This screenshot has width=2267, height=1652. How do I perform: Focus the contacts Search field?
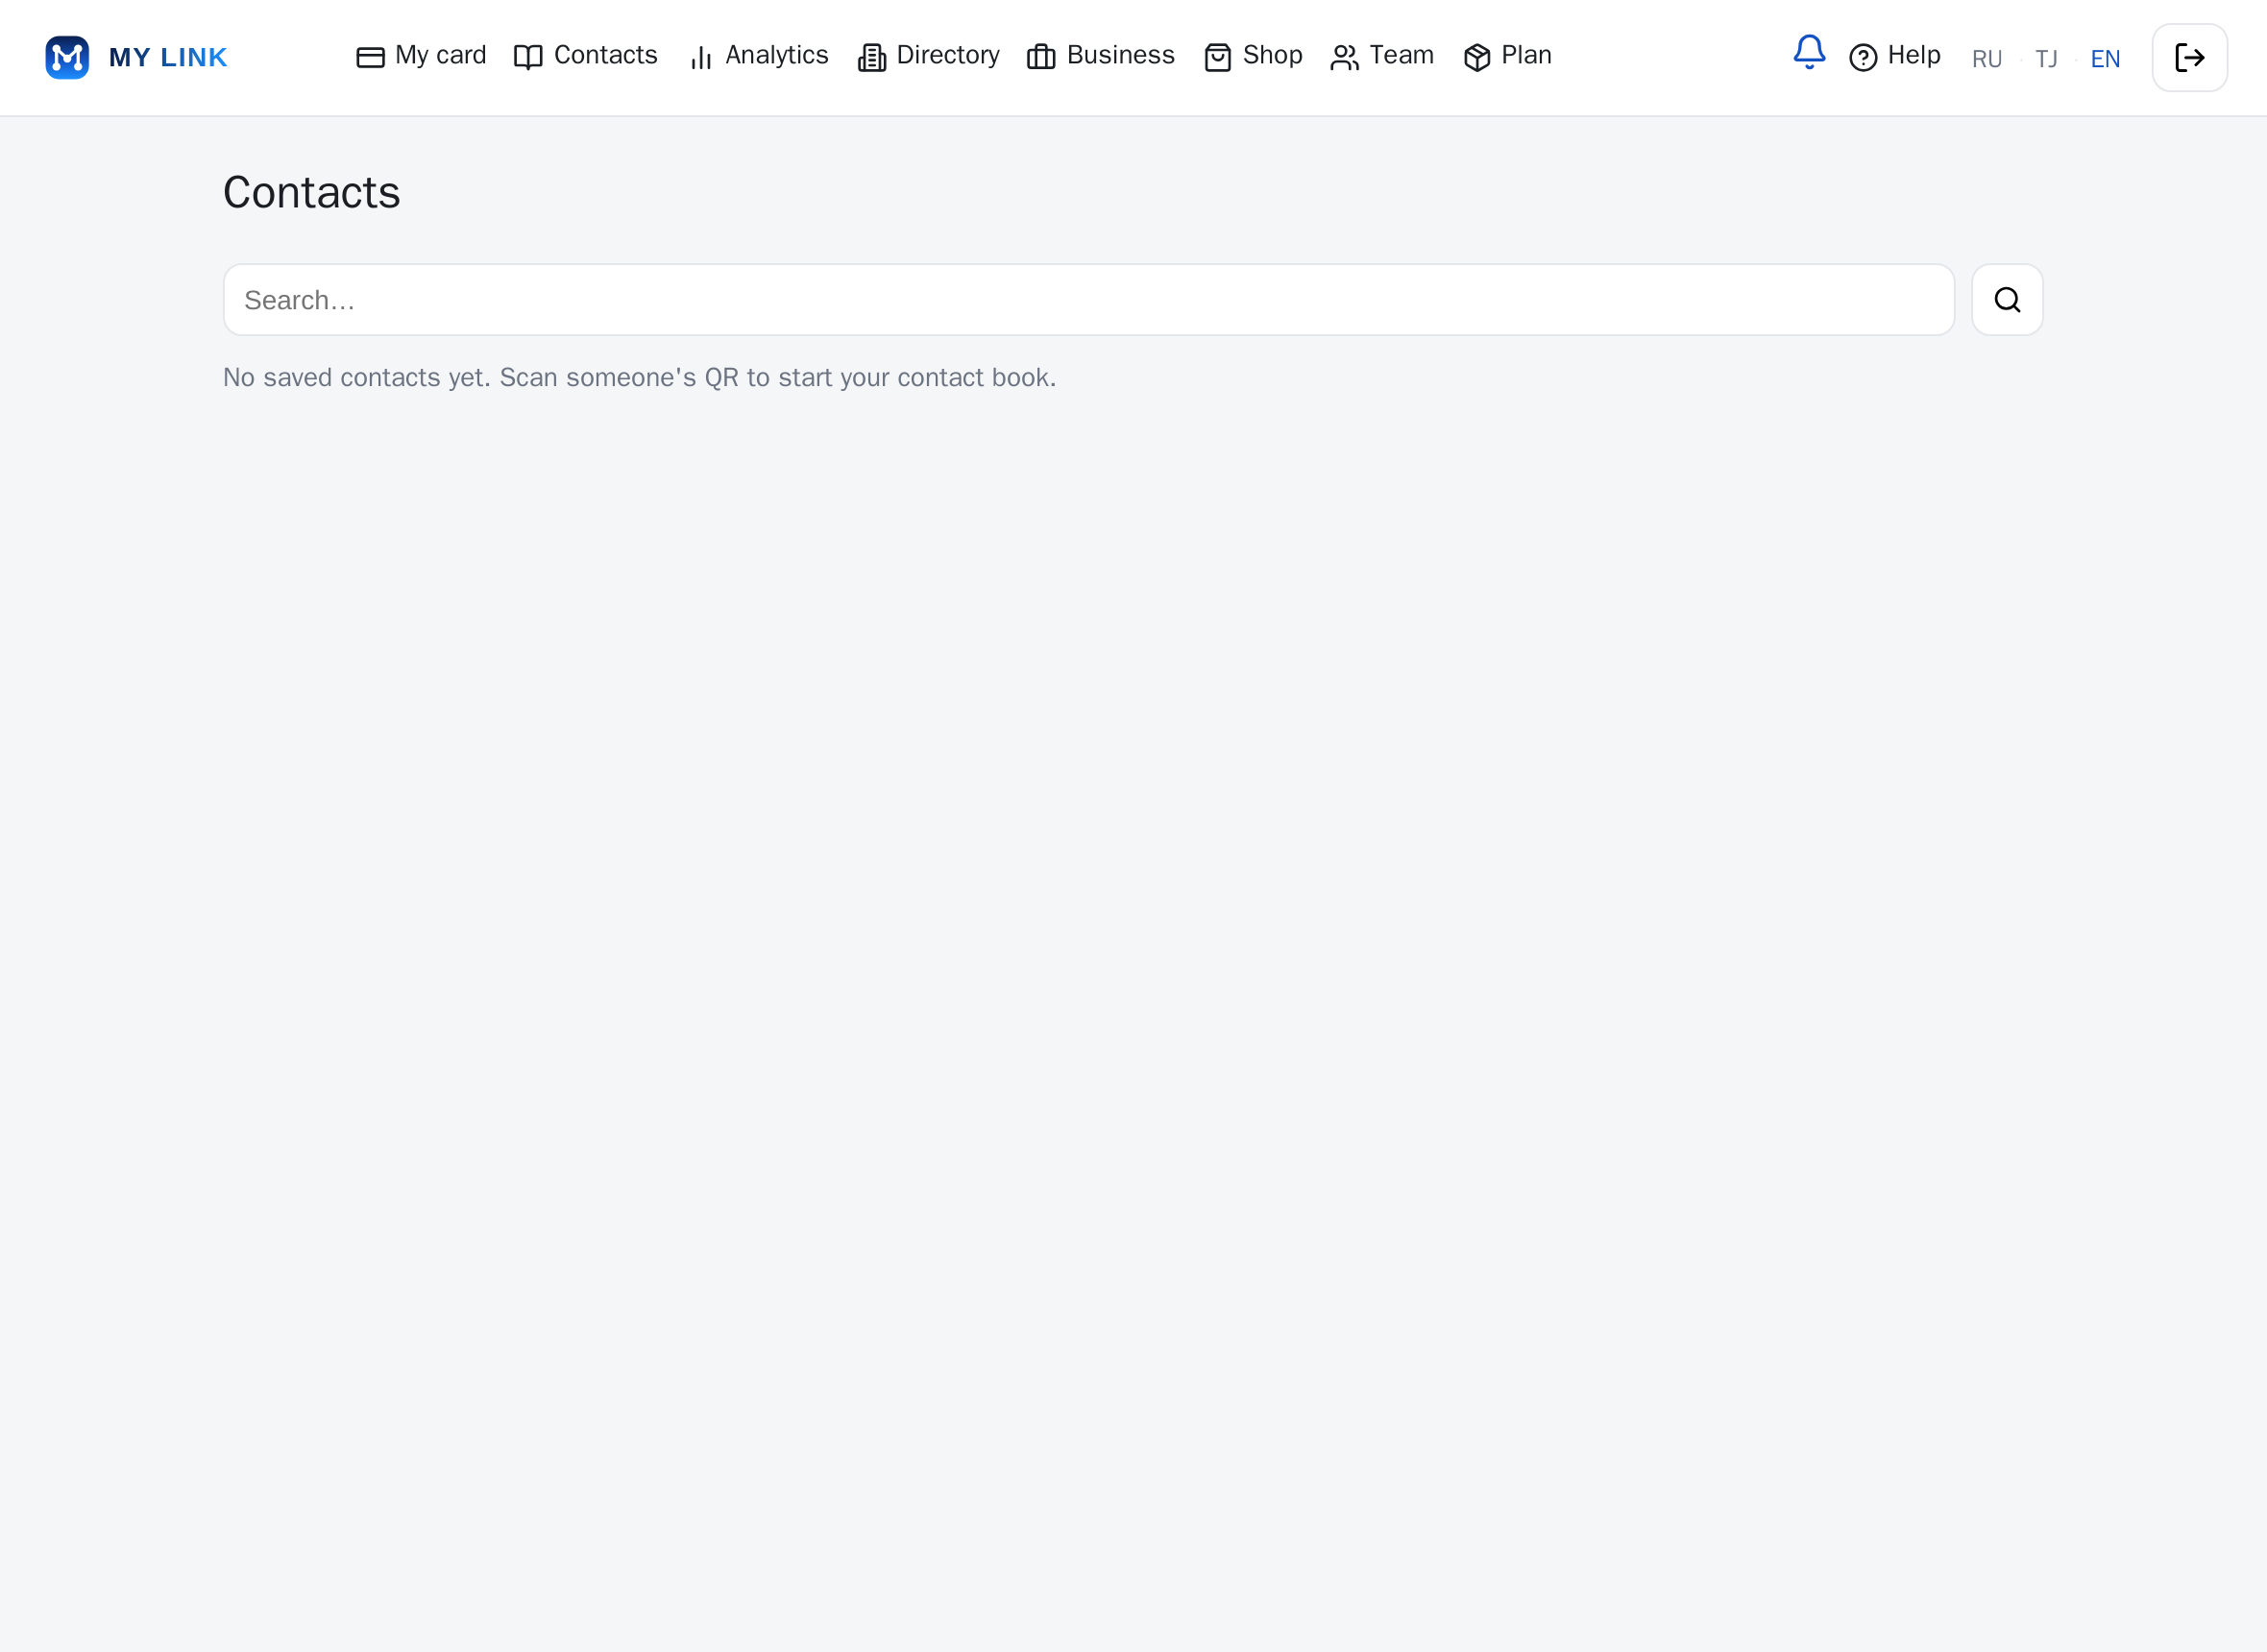coord(1088,300)
